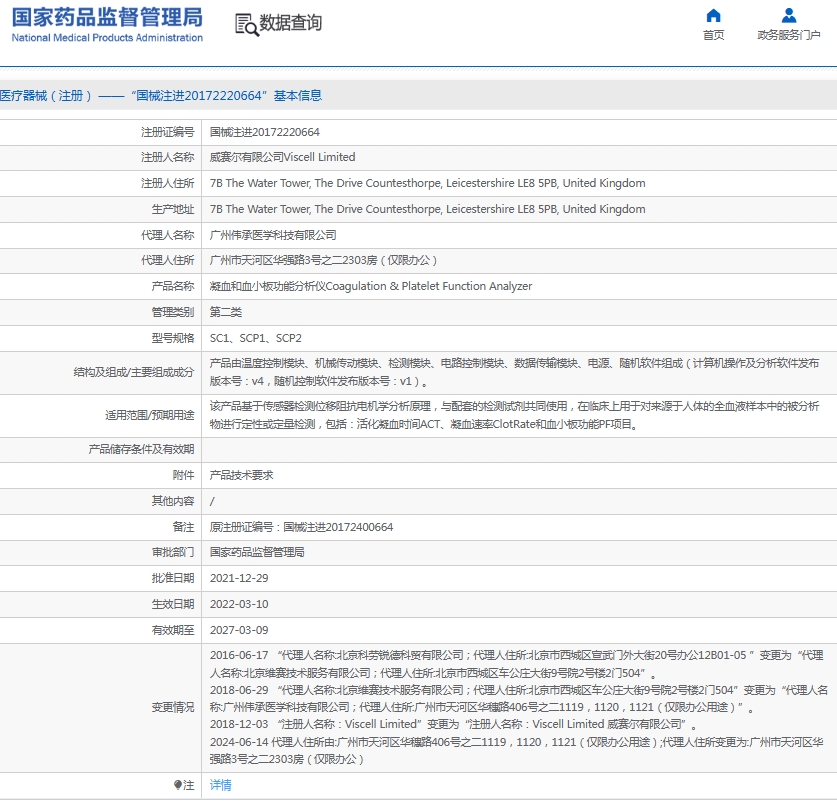Click the 注册人住所 address value
837x803 pixels.
pyautogui.click(x=428, y=183)
